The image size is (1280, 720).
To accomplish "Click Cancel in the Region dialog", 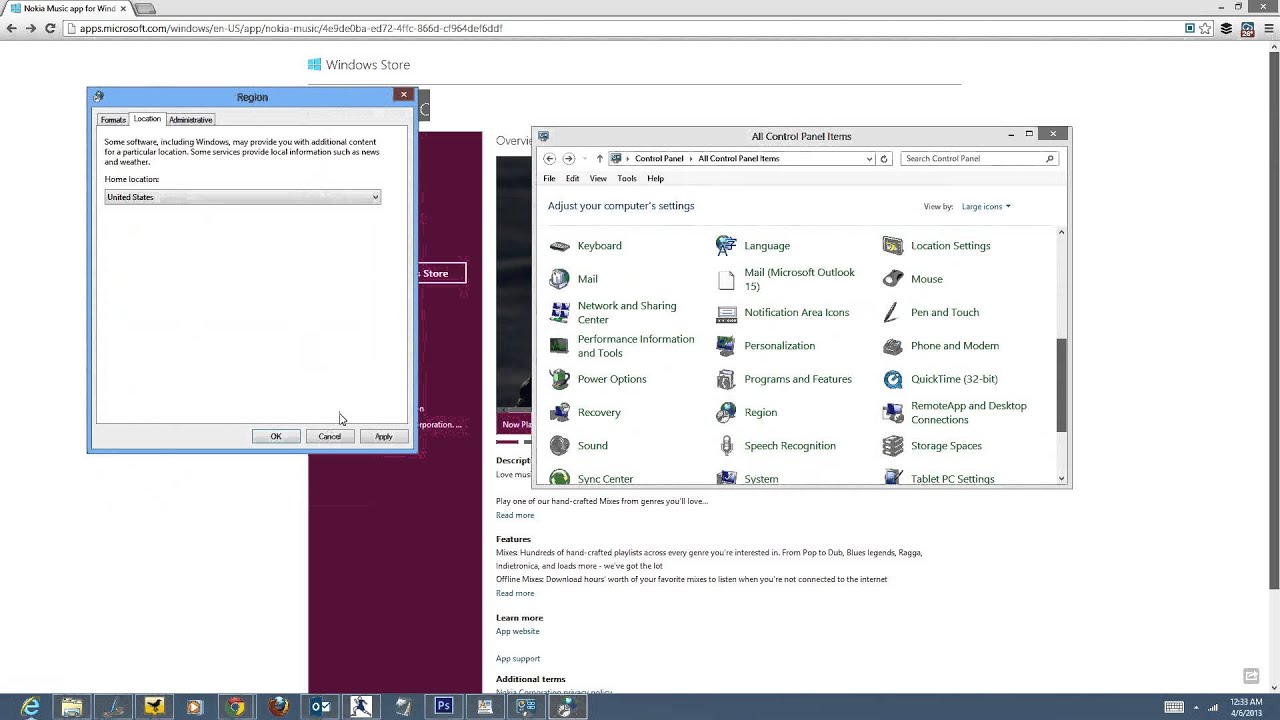I will click(x=330, y=437).
